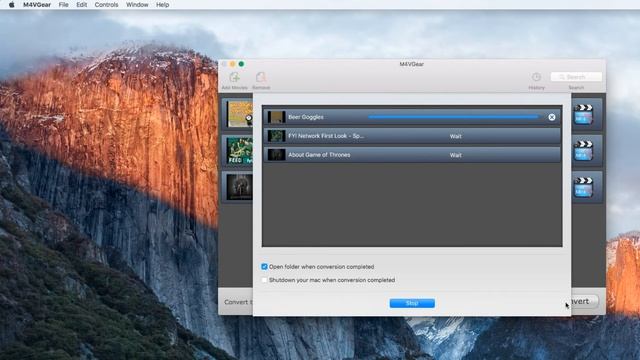The width and height of the screenshot is (640, 360).
Task: Cancel Beer Goggles conversion with X icon
Action: pos(552,117)
